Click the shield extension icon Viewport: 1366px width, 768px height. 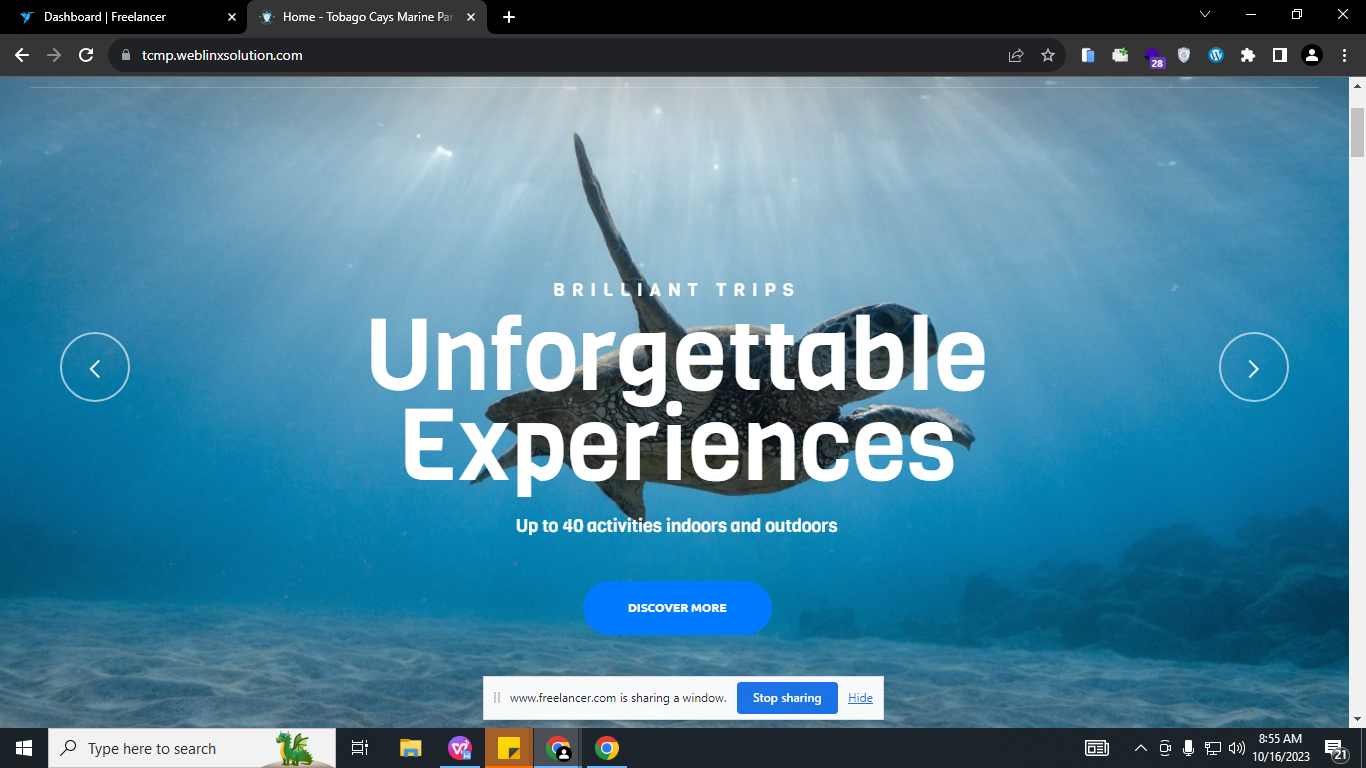click(1184, 56)
